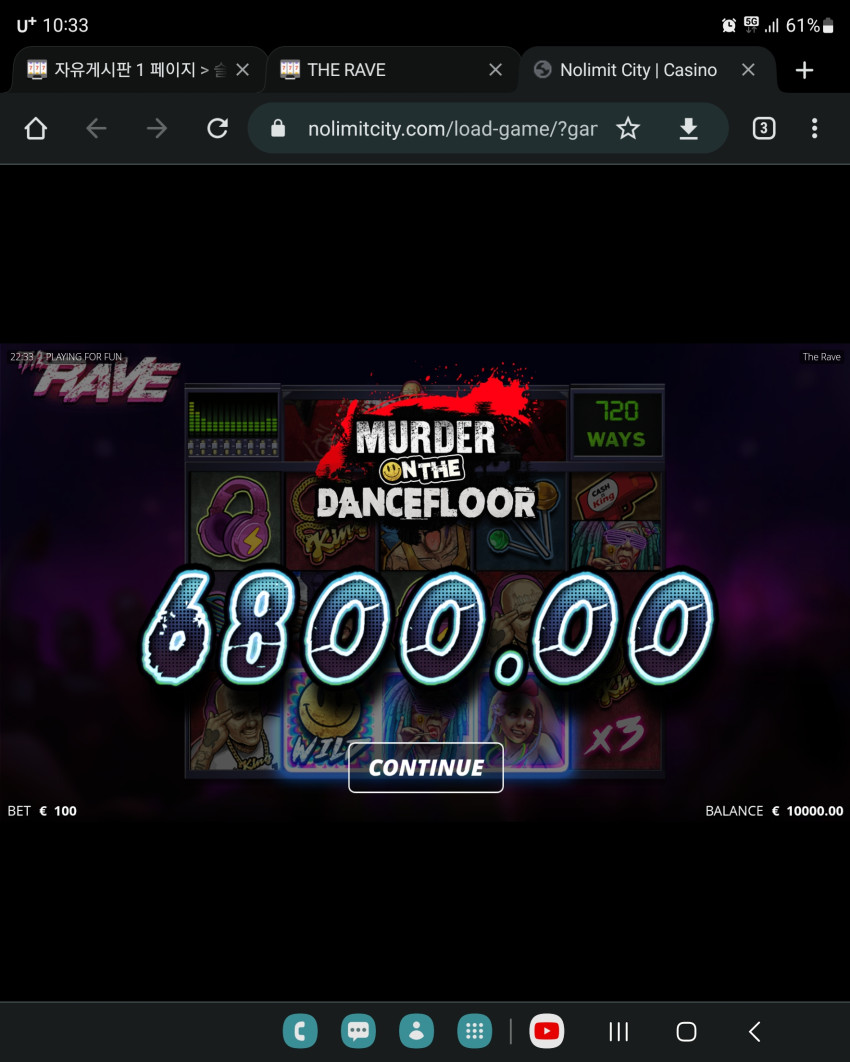Viewport: 850px width, 1062px height.
Task: Tap the Android back navigation button
Action: pyautogui.click(x=755, y=1032)
